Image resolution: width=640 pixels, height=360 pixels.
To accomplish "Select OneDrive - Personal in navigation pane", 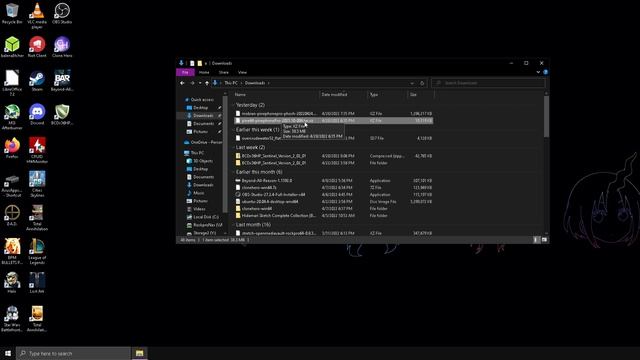I will 203,142.
